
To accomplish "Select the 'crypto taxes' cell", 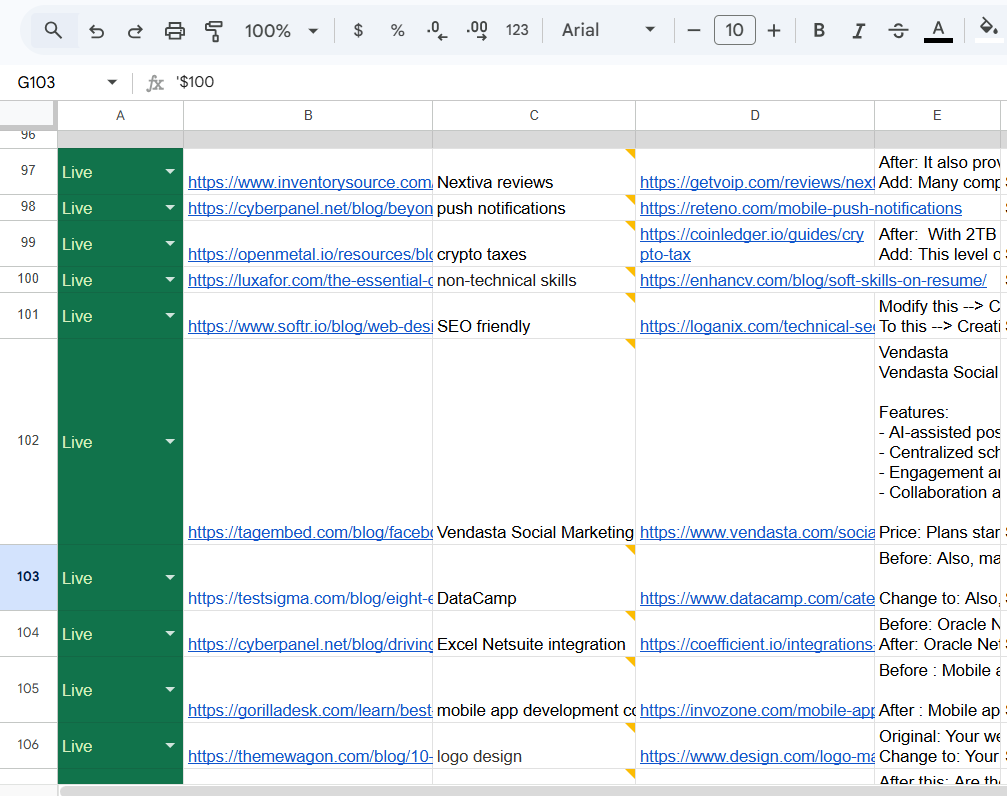I will pyautogui.click(x=534, y=243).
